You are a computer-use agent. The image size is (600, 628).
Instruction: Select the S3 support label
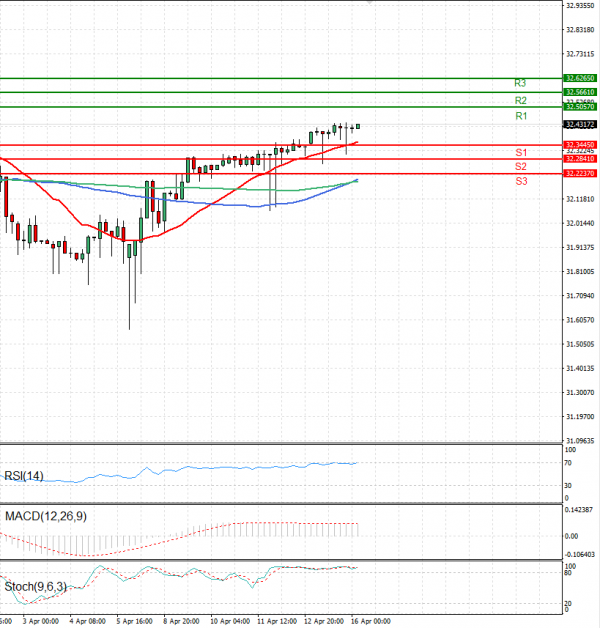[521, 181]
